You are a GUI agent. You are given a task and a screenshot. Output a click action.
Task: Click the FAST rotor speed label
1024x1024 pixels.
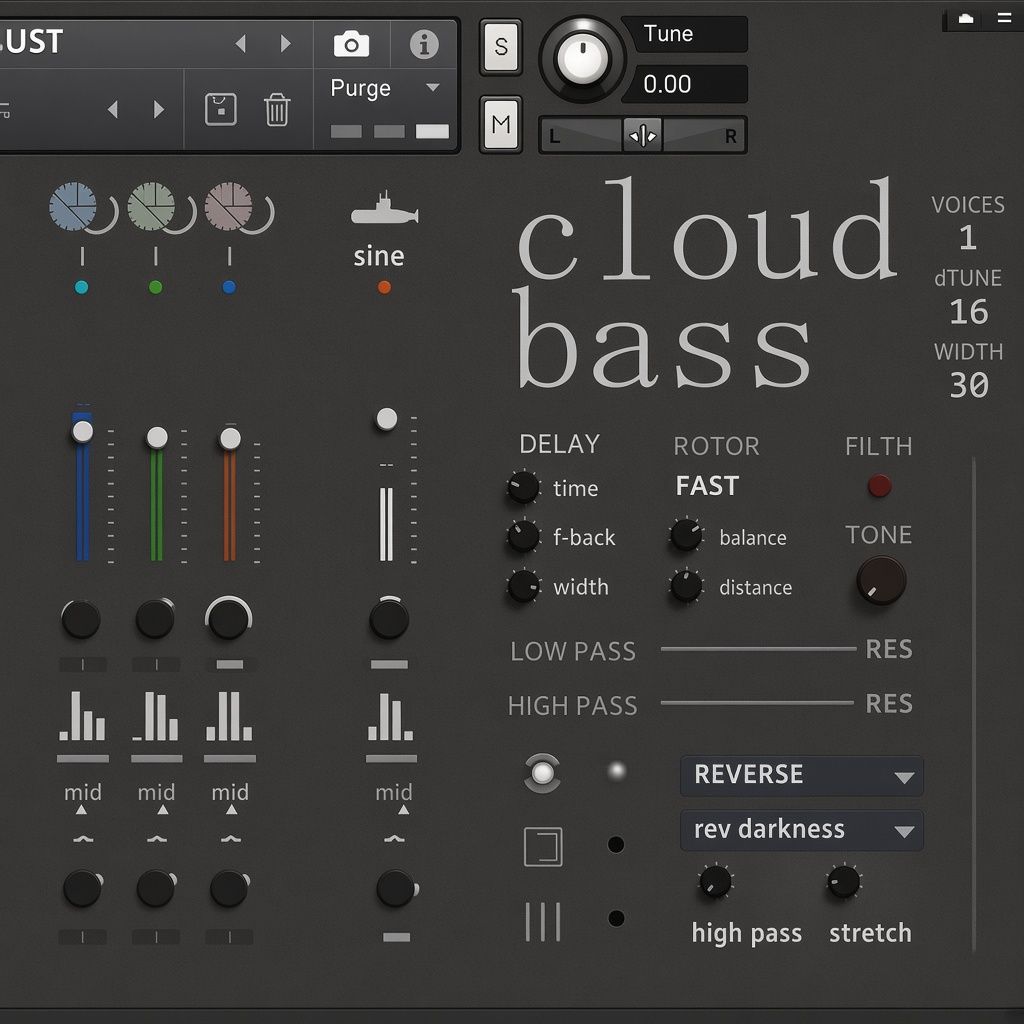707,486
